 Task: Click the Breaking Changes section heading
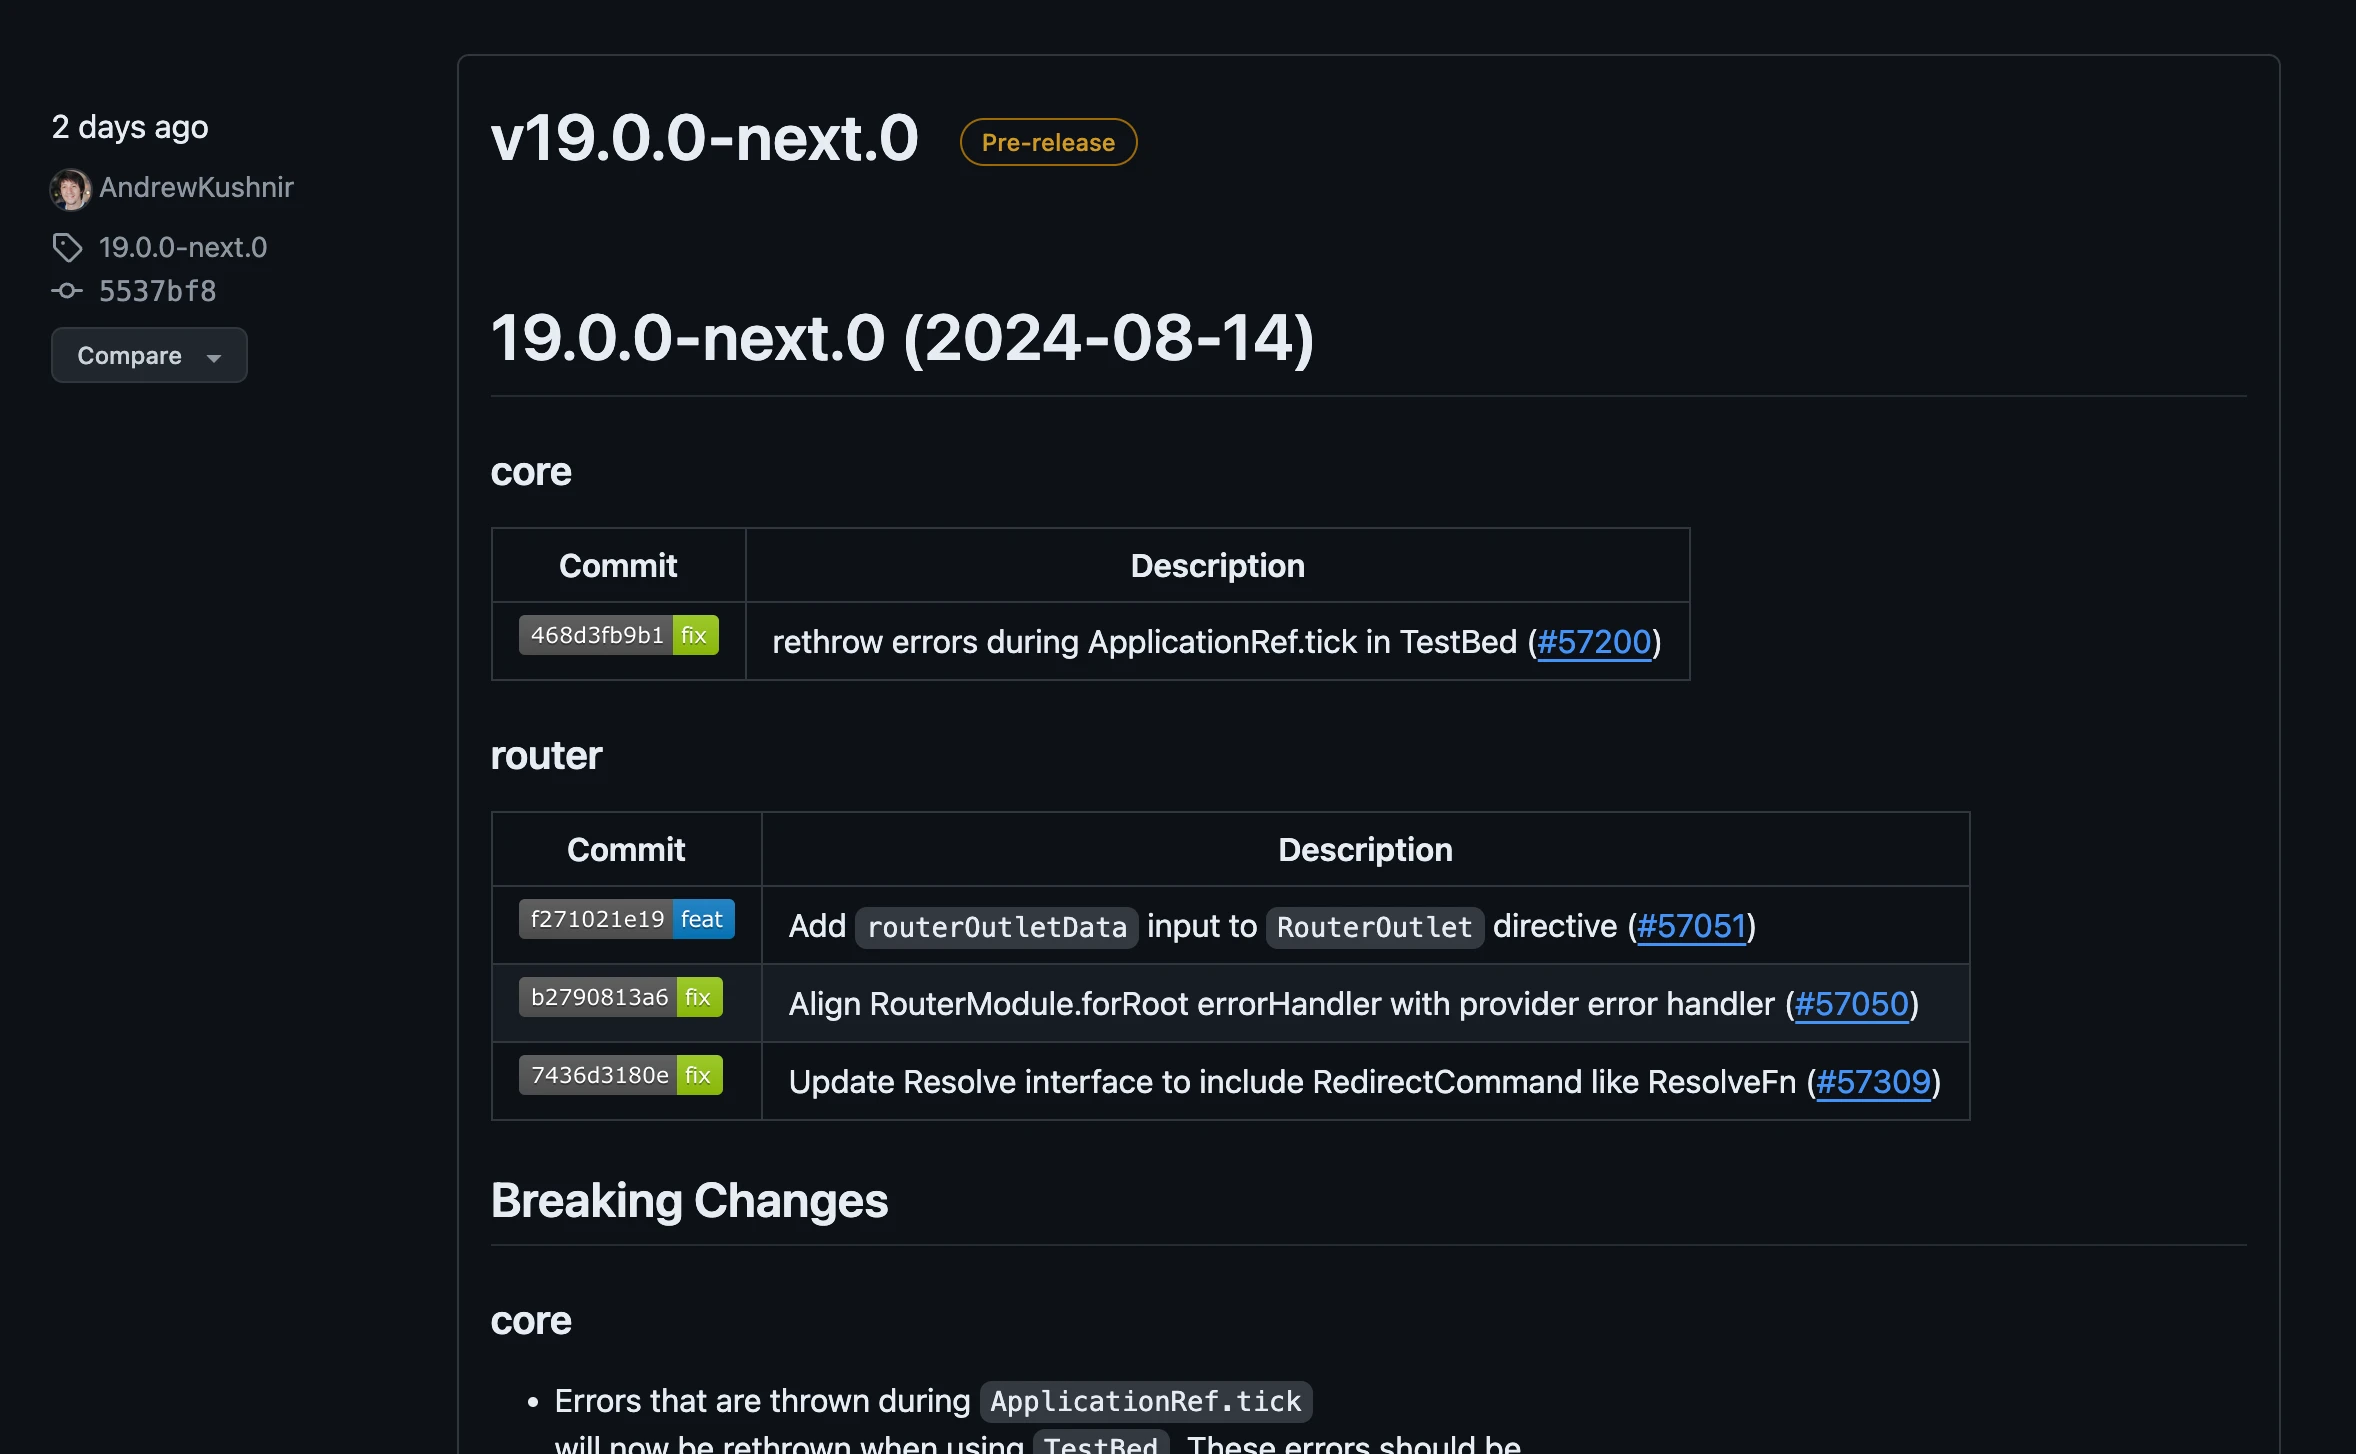688,1200
